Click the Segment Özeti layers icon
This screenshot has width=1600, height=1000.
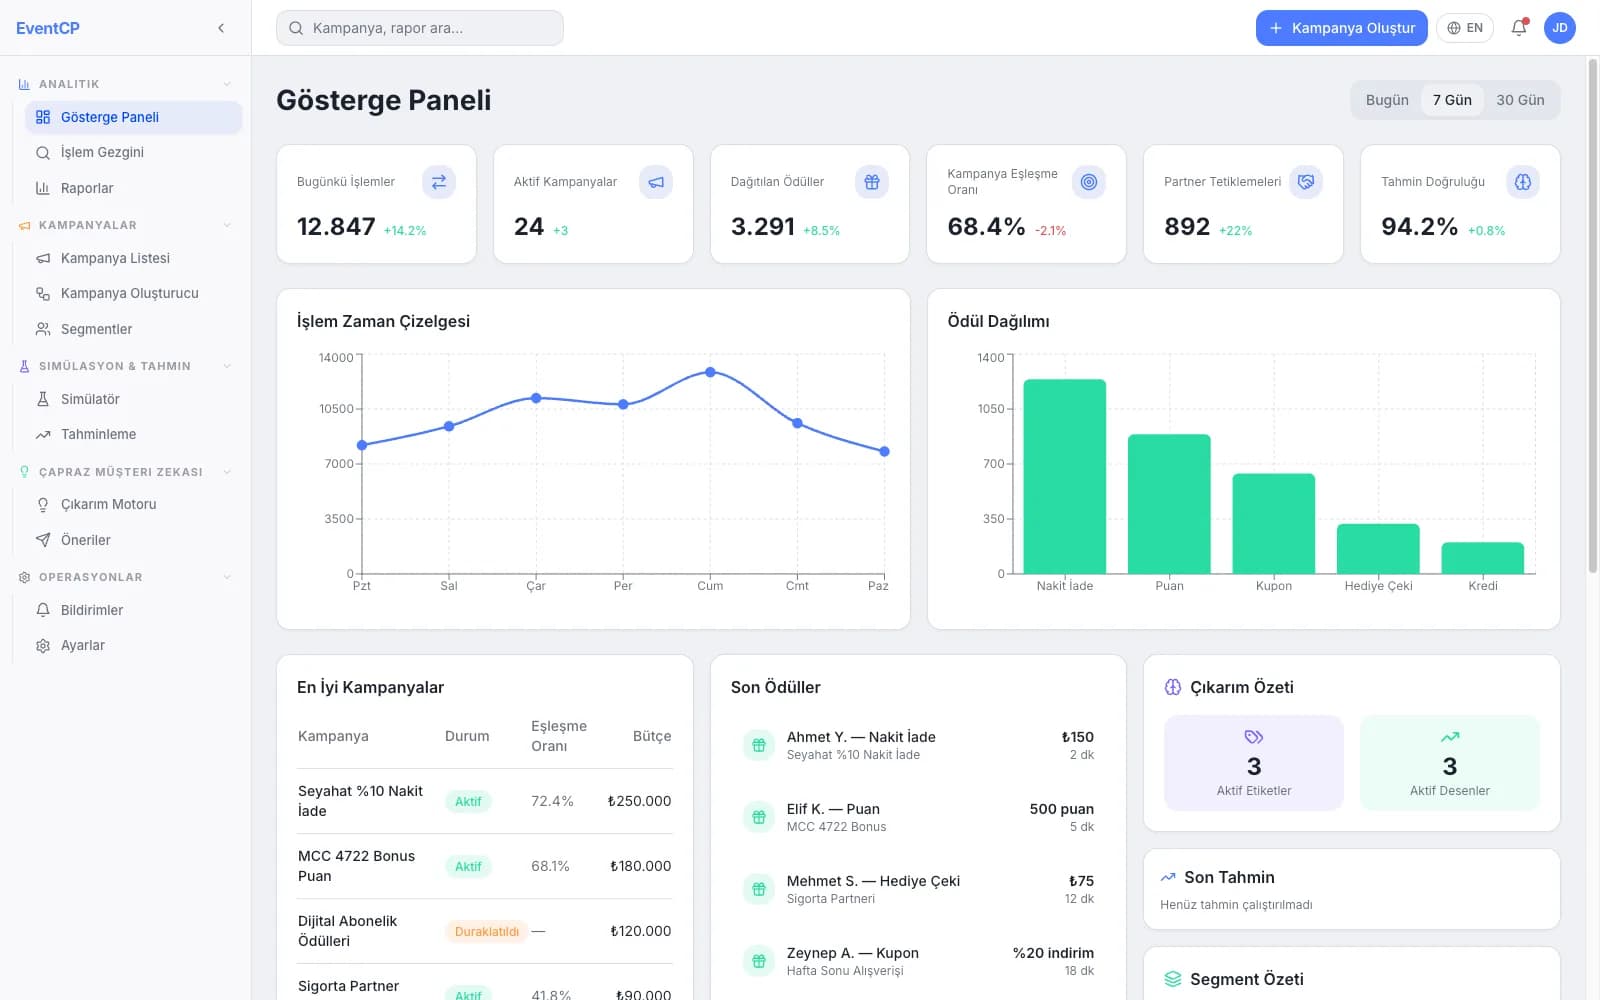point(1173,979)
